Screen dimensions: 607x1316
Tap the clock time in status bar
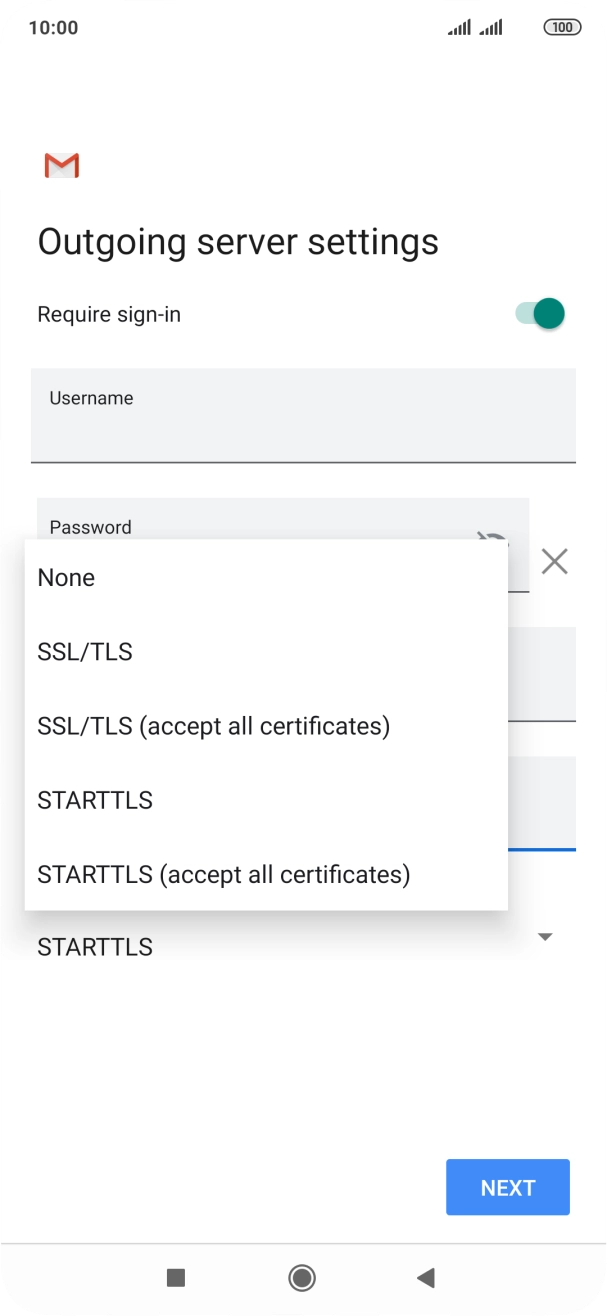click(x=53, y=28)
